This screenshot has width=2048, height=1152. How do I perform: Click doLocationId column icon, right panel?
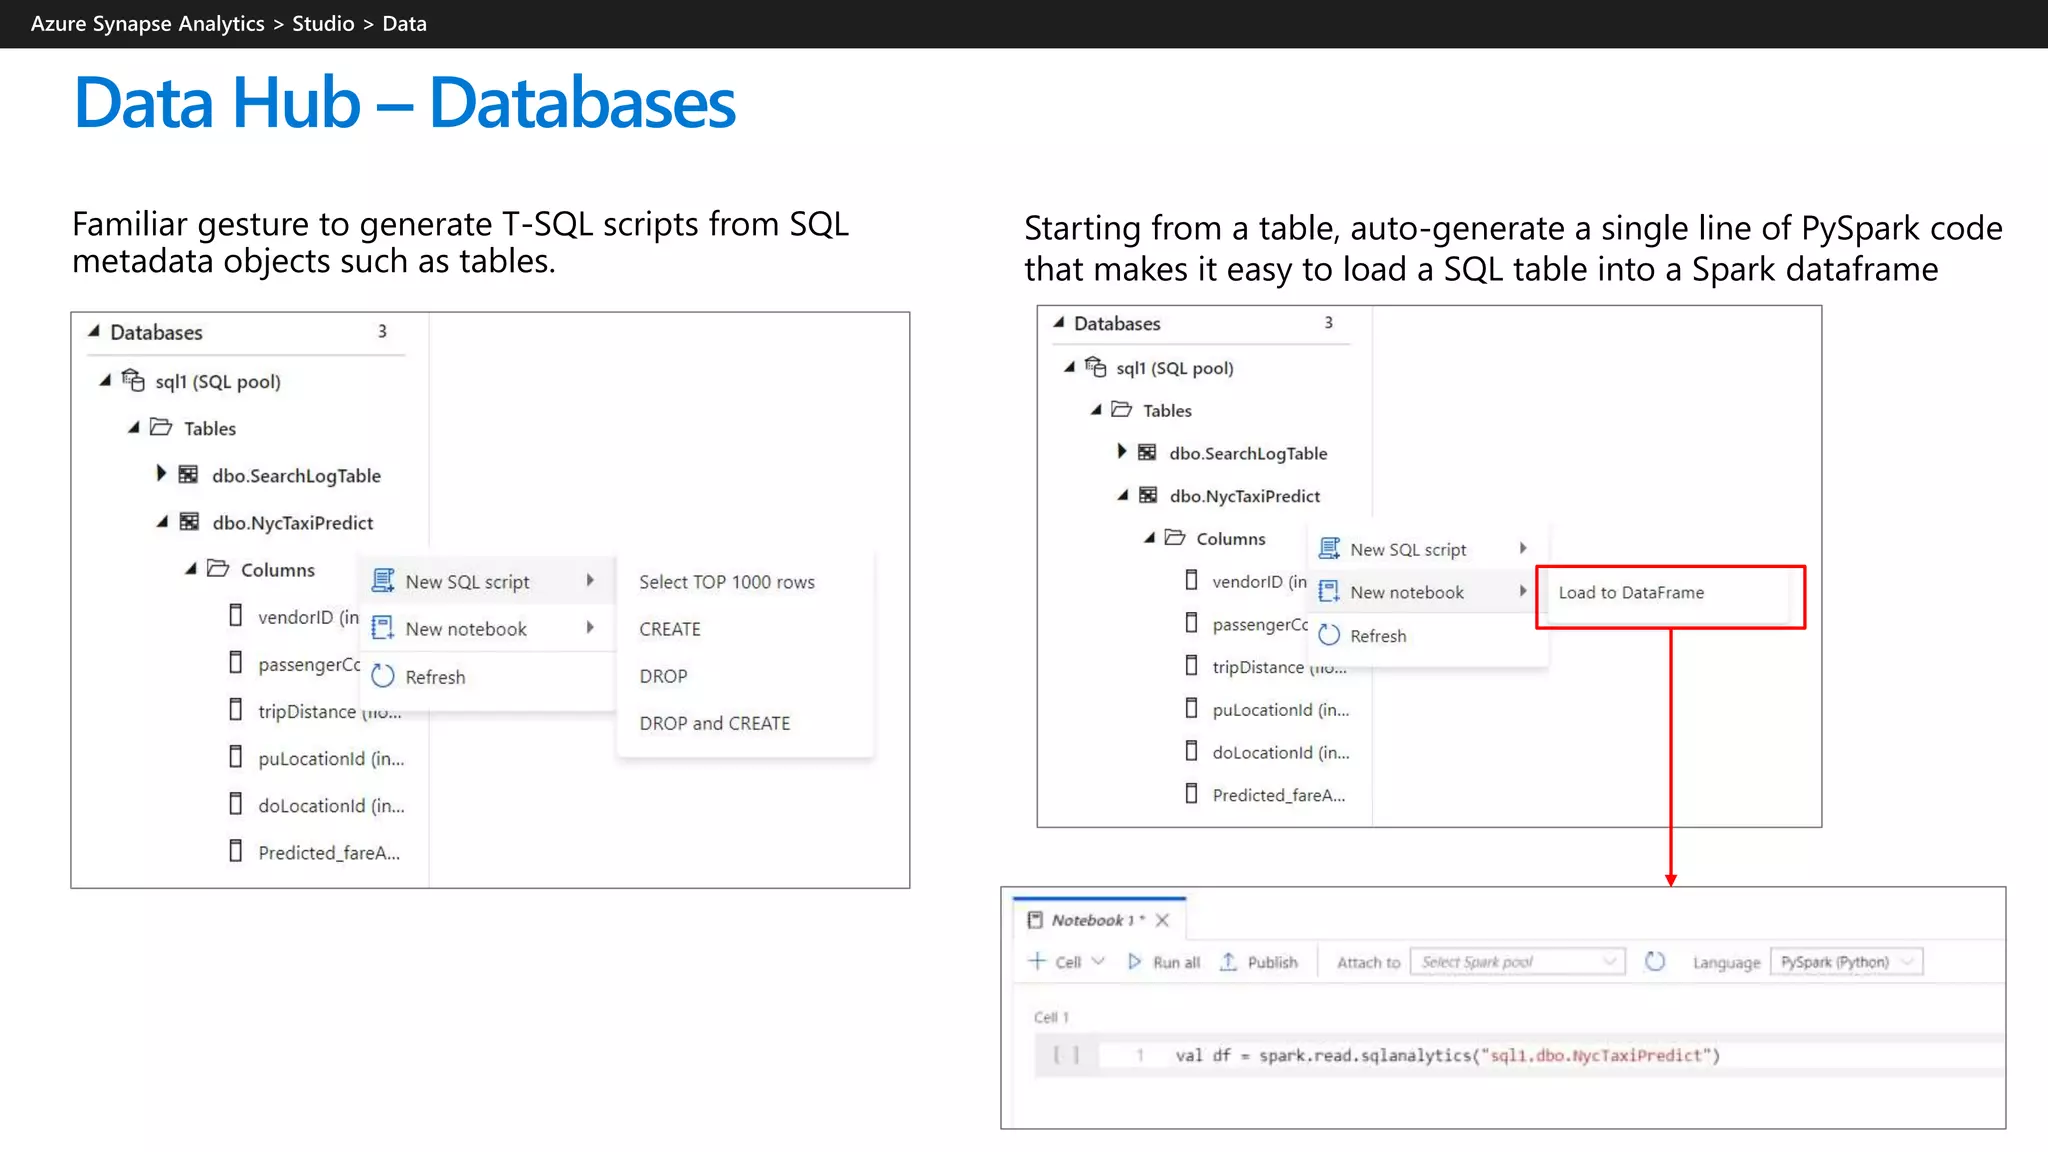point(1191,751)
